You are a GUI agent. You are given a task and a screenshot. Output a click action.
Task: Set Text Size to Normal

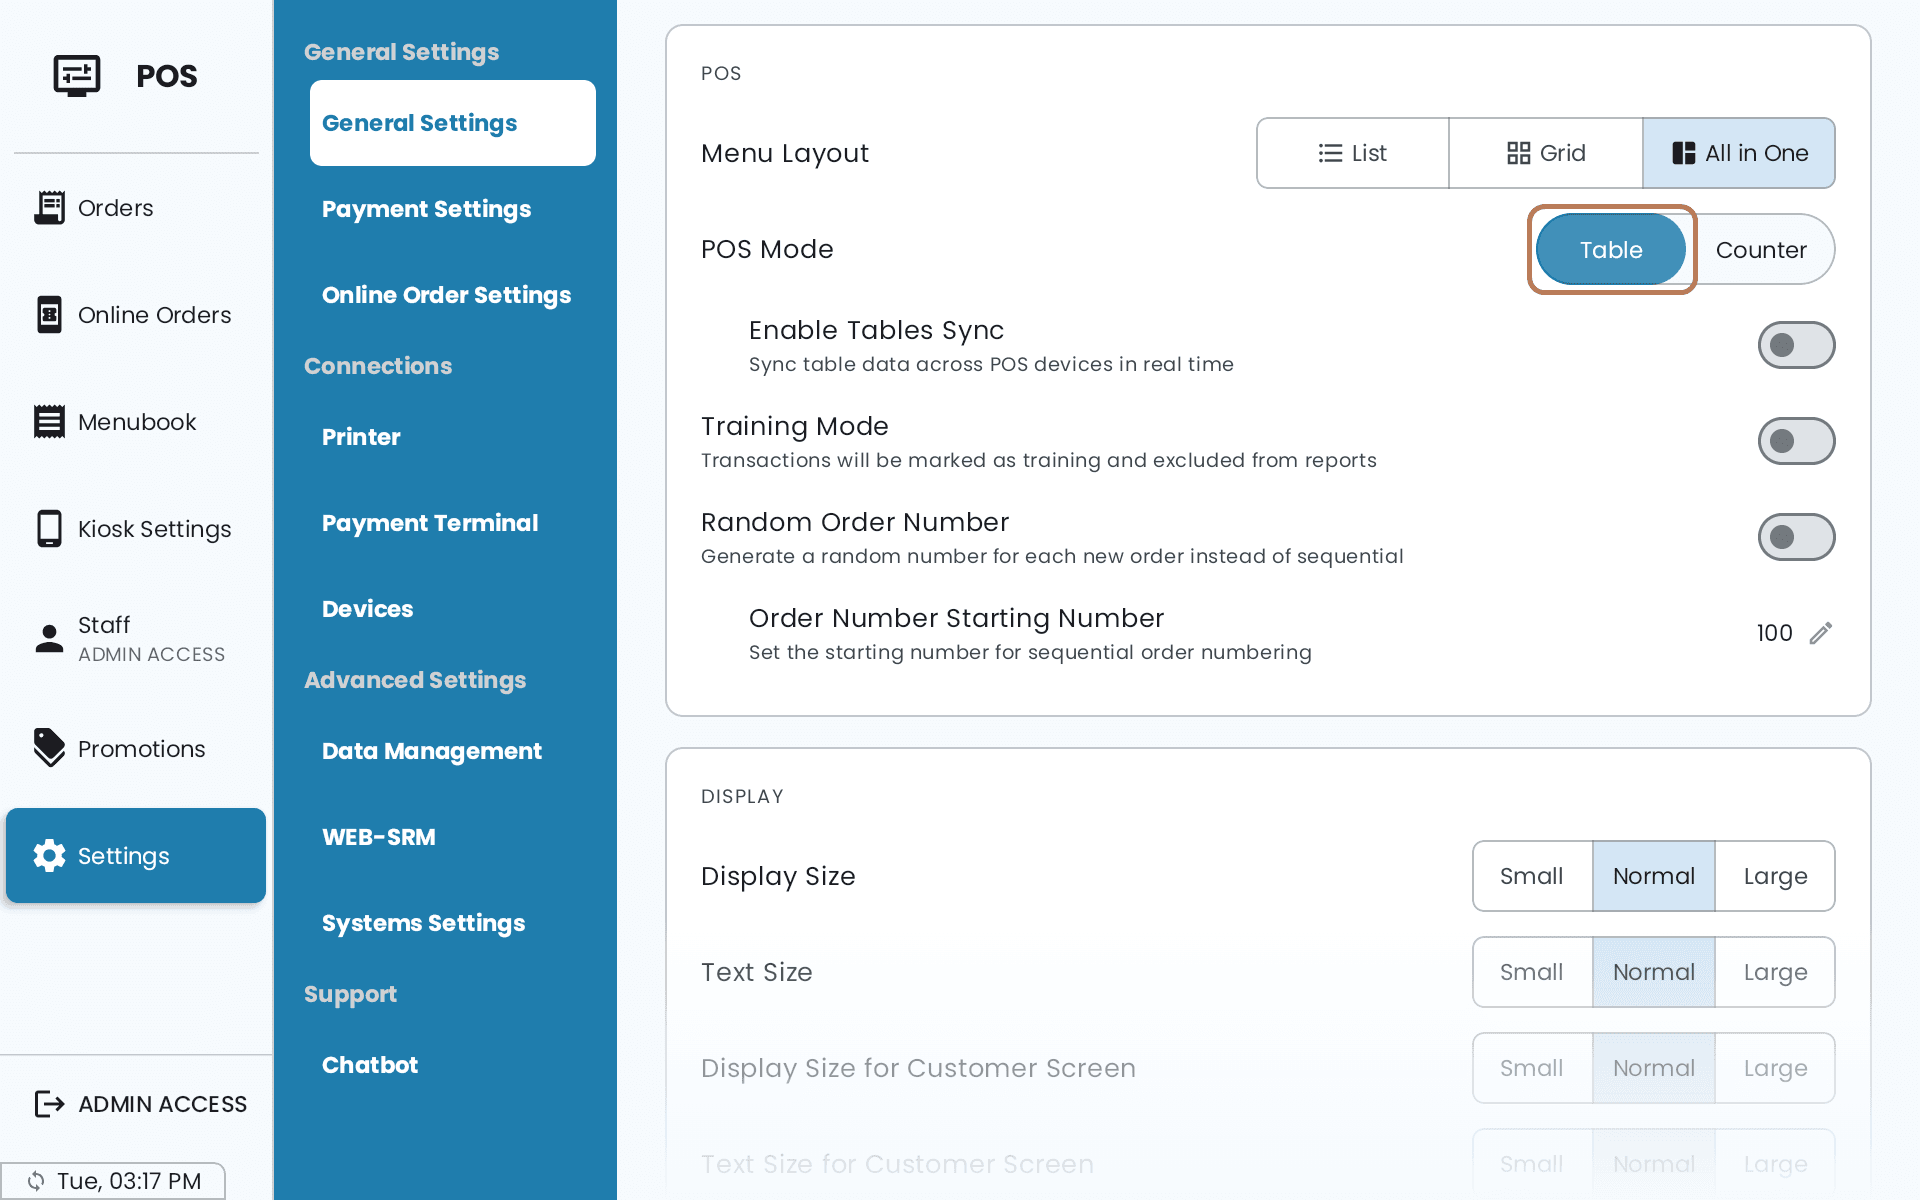click(x=1654, y=972)
